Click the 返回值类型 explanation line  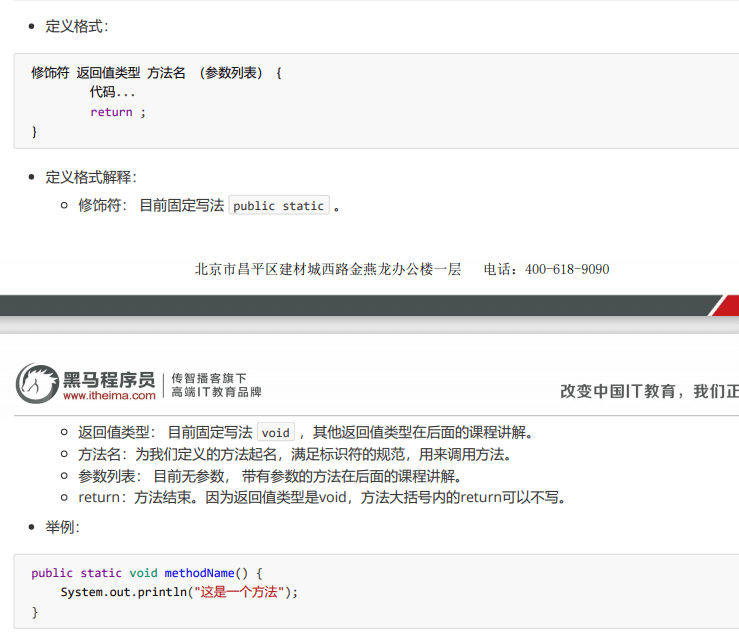pyautogui.click(x=305, y=432)
